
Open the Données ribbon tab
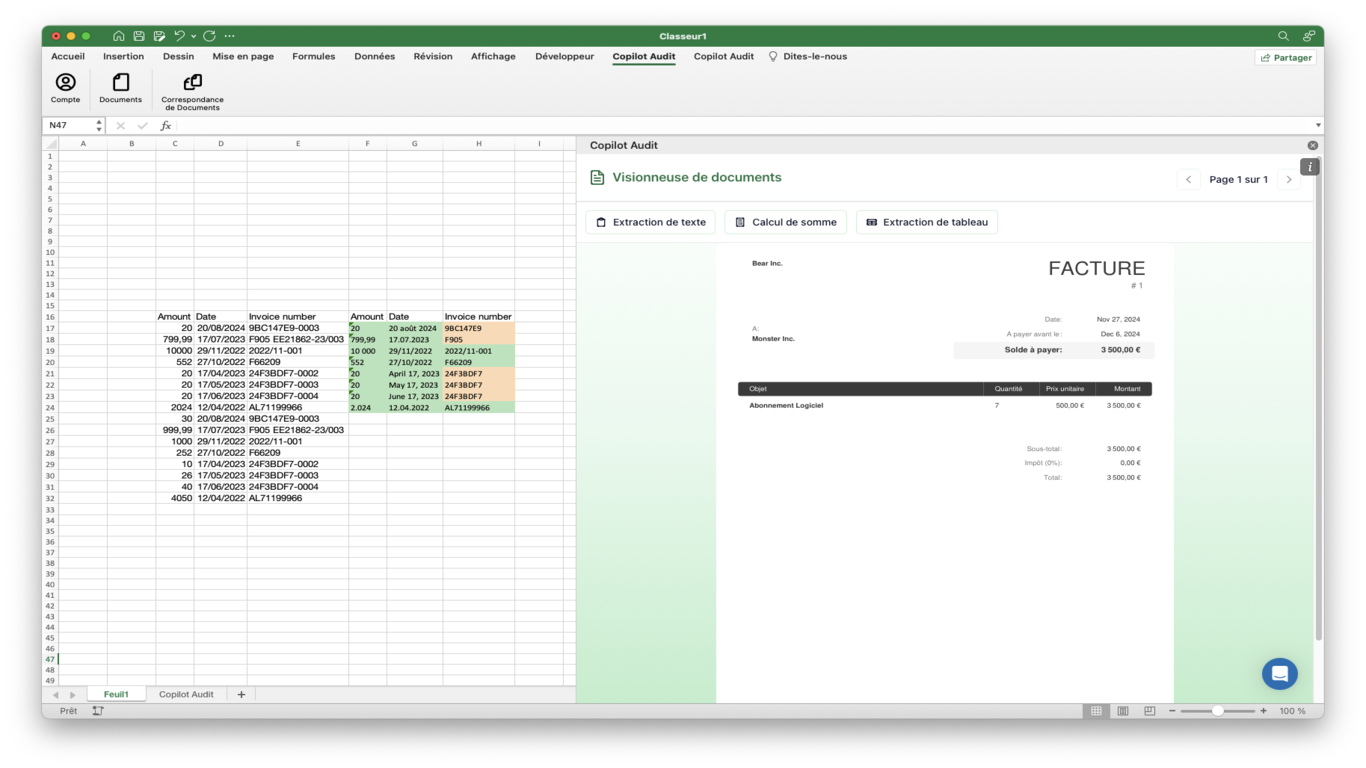tap(374, 57)
